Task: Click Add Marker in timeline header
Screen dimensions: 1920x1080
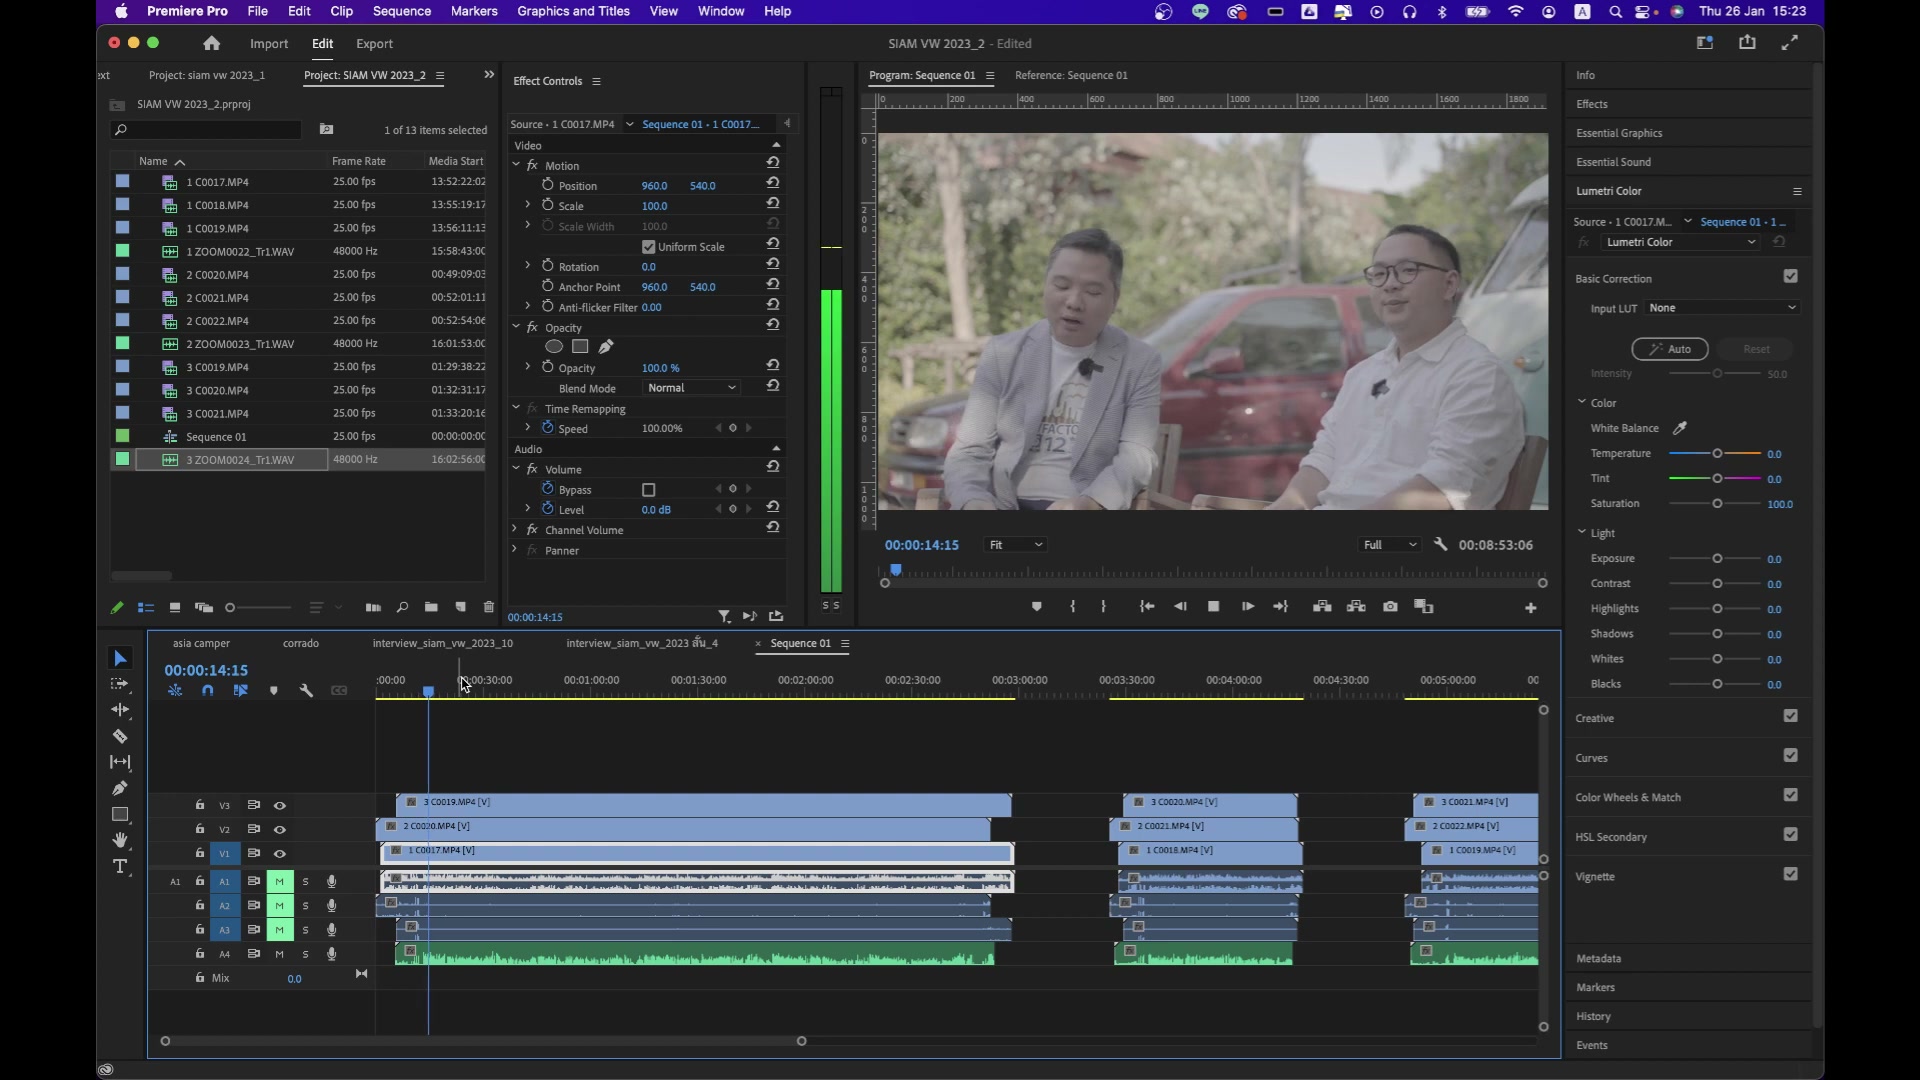Action: 273,690
